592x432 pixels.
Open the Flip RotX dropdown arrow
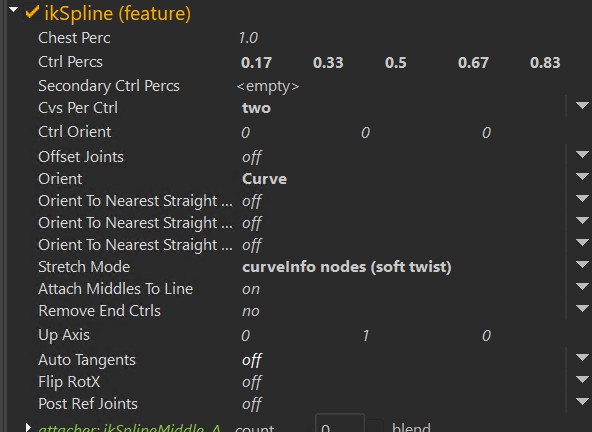pos(583,379)
